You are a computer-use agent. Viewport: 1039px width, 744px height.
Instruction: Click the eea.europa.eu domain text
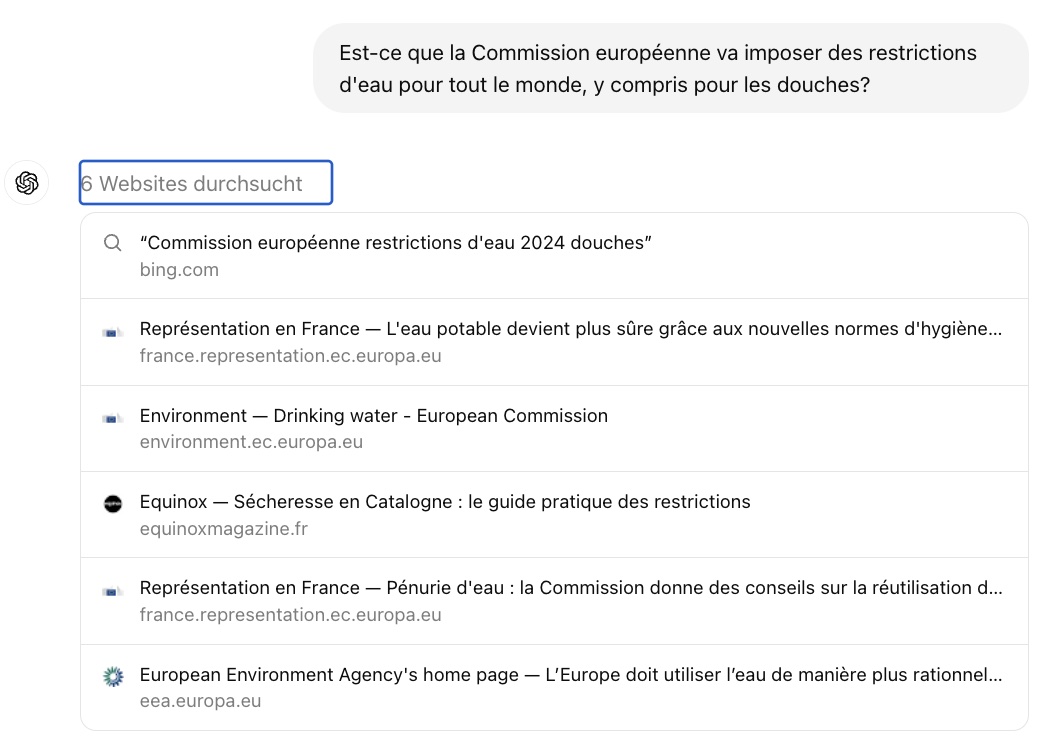tap(201, 700)
